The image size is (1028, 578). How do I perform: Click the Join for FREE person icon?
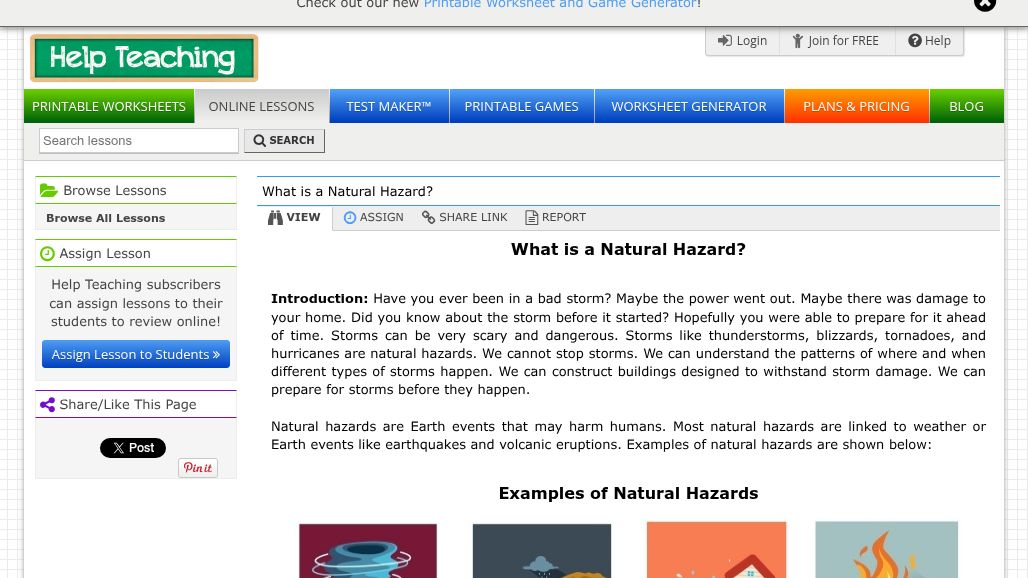pos(797,41)
